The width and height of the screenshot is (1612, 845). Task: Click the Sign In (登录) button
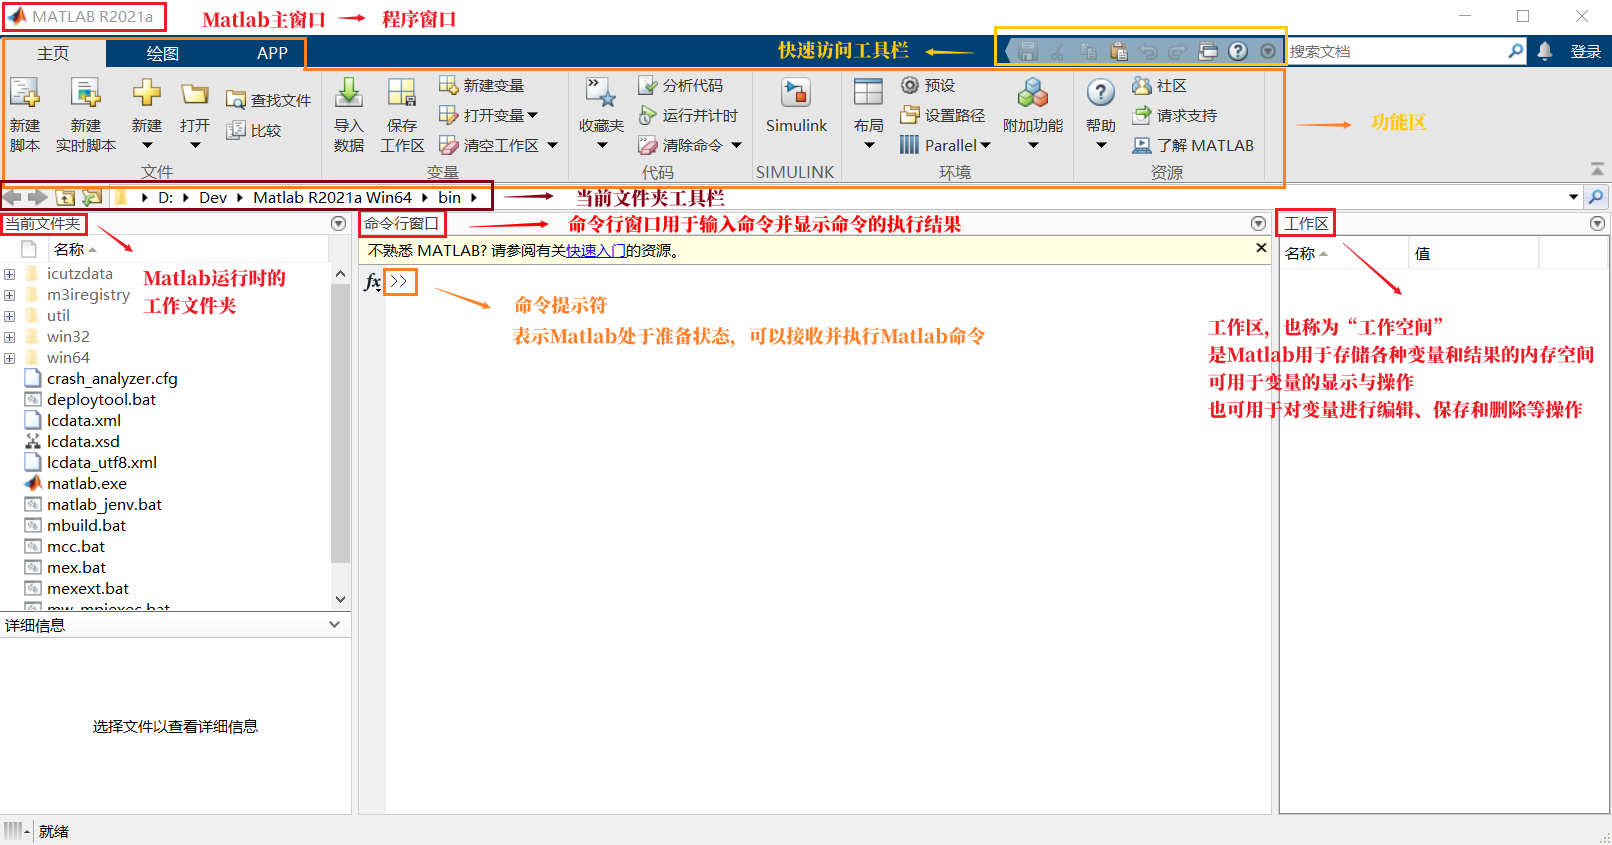pos(1586,51)
